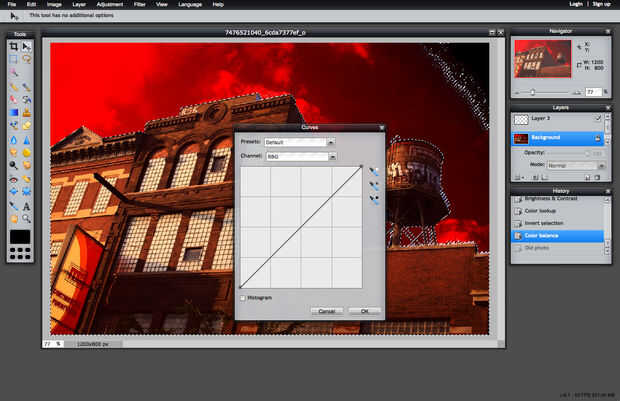Select the Clone Stamp tool
The height and width of the screenshot is (401, 620).
point(26,113)
